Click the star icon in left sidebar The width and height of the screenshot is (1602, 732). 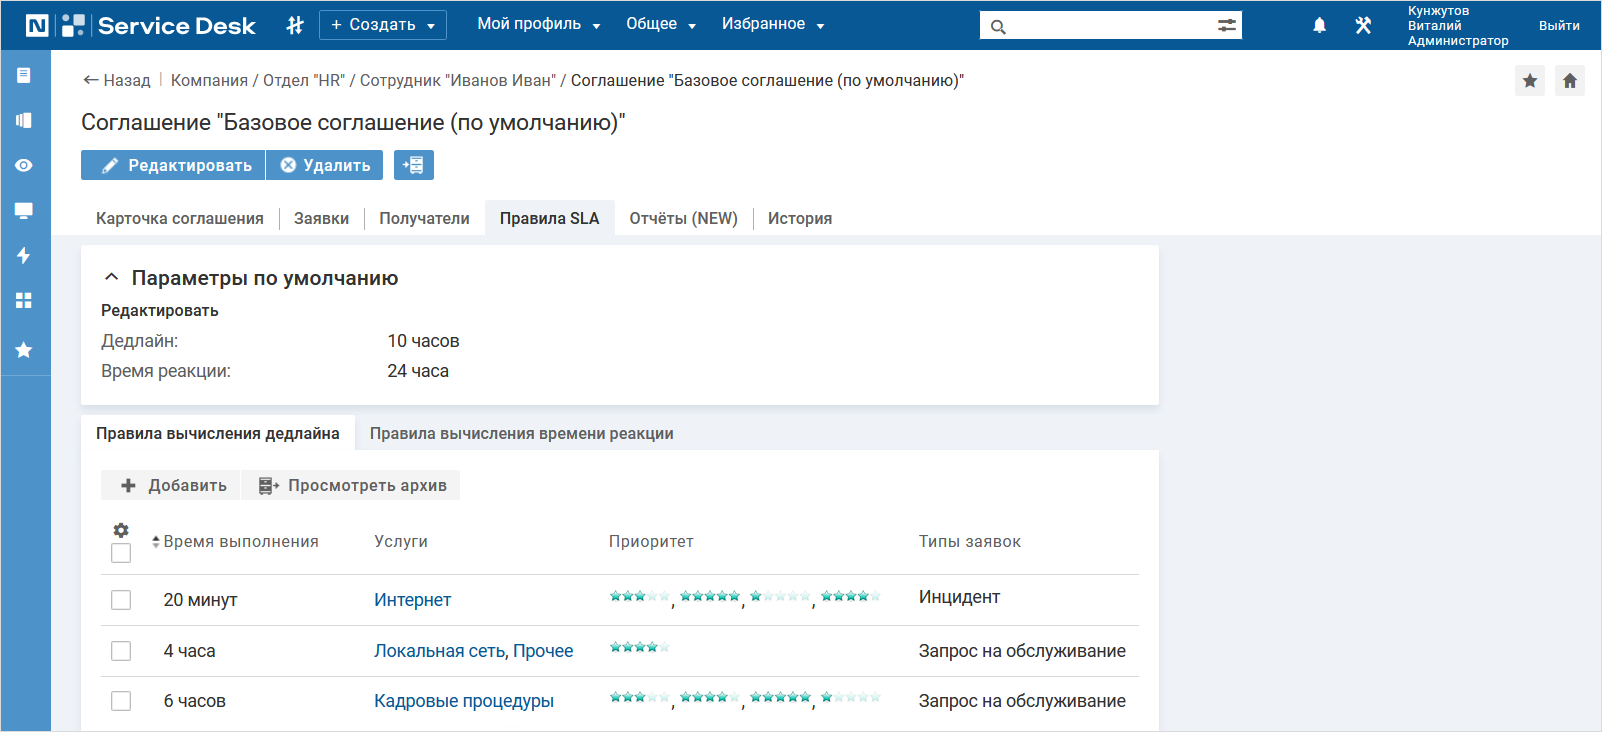pyautogui.click(x=24, y=350)
